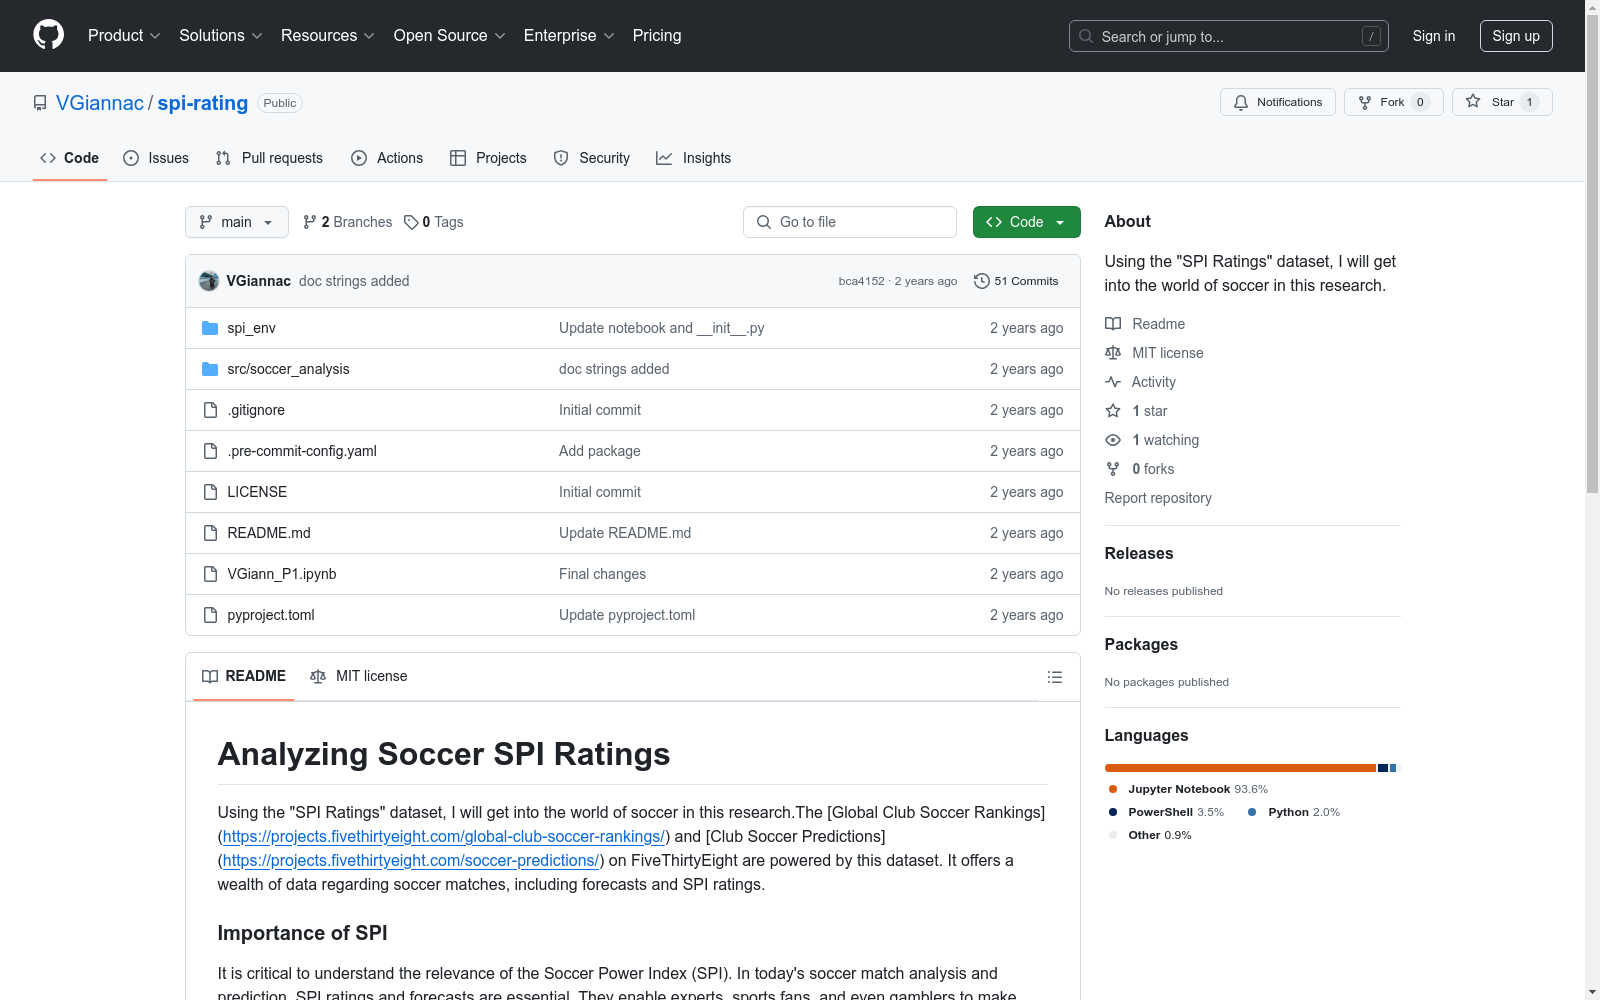
Task: Expand the Open Source menu
Action: click(450, 35)
